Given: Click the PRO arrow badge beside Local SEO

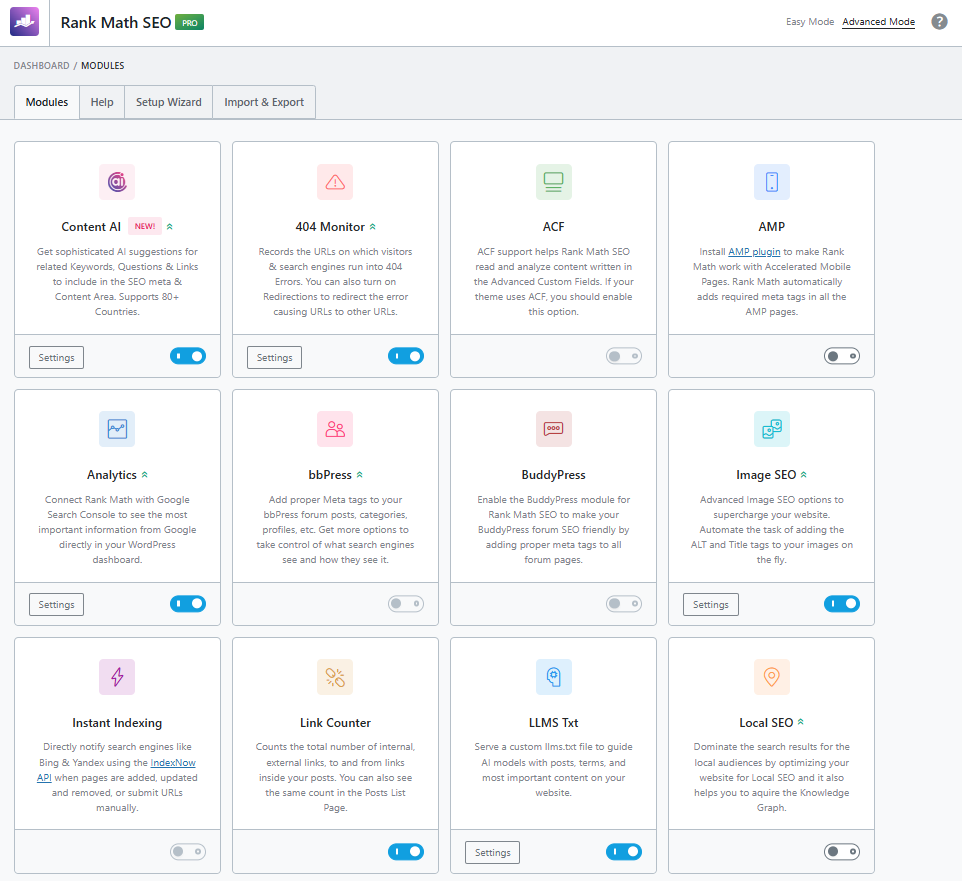Looking at the screenshot, I should click(801, 722).
